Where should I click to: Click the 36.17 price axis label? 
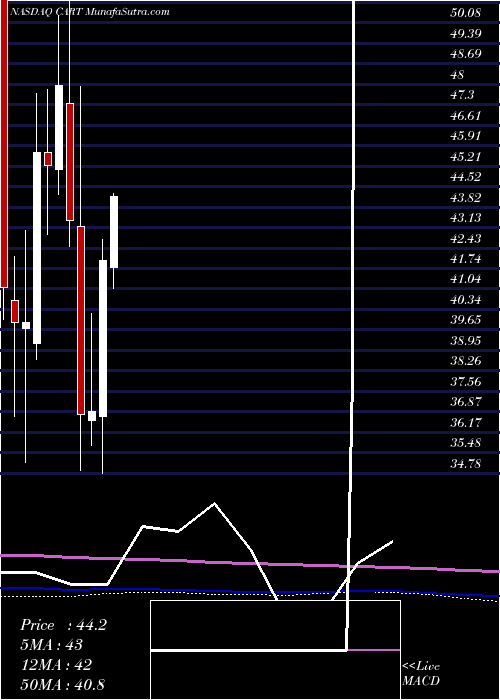465,422
